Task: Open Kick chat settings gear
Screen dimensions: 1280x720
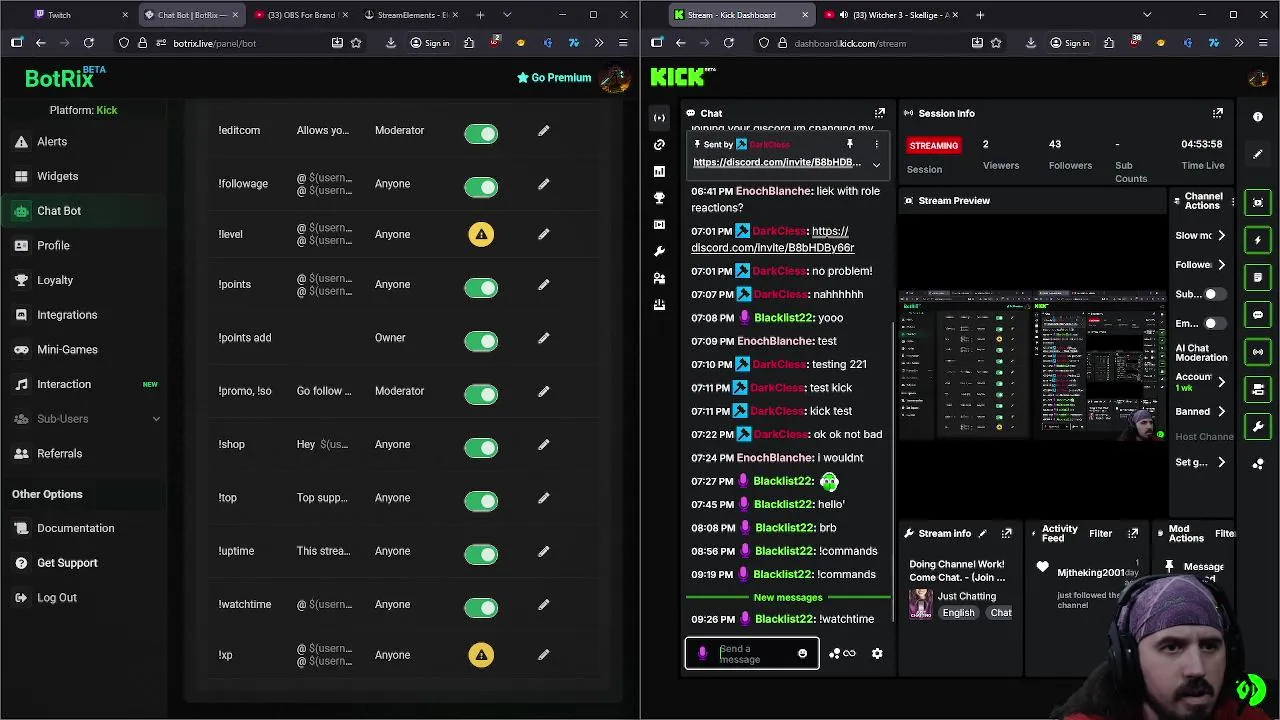Action: coord(877,653)
